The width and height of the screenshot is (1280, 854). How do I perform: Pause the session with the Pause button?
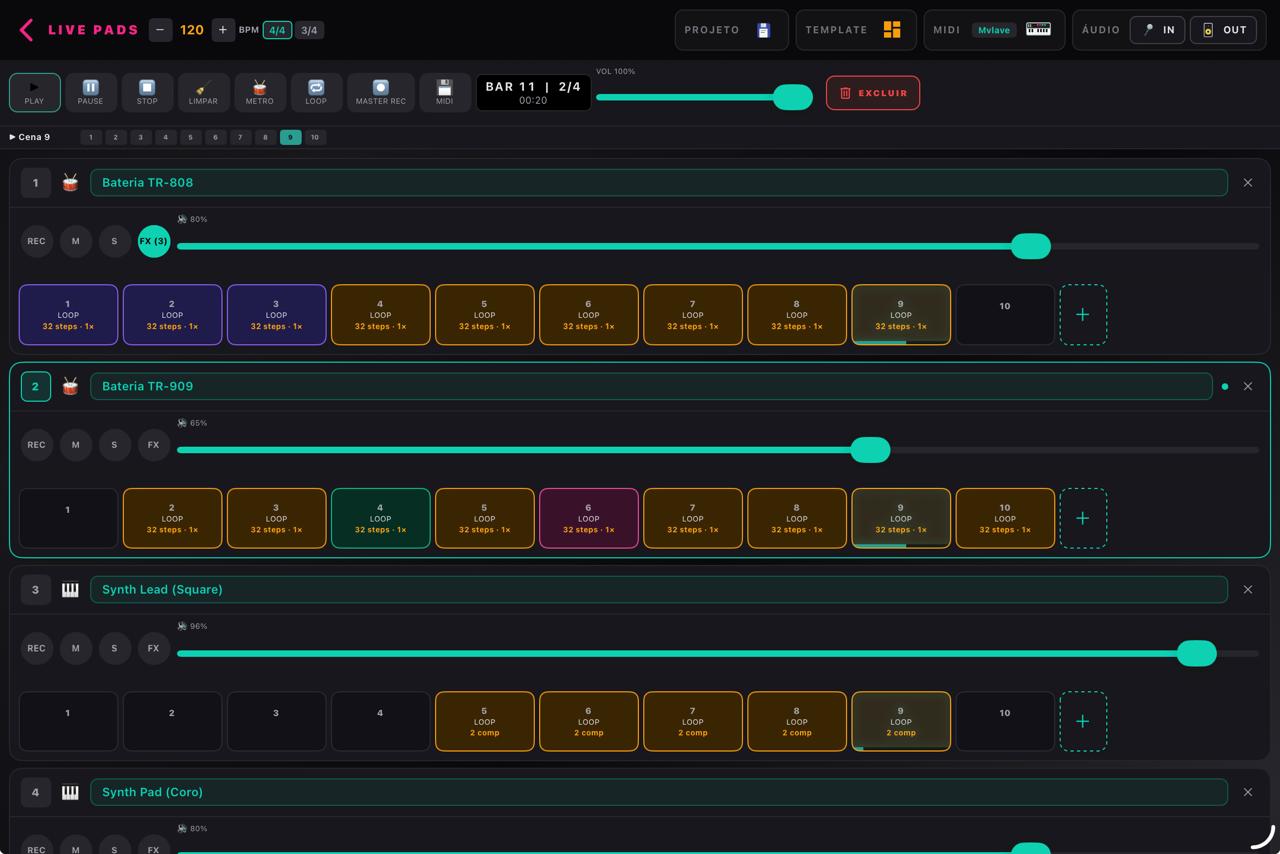point(90,92)
